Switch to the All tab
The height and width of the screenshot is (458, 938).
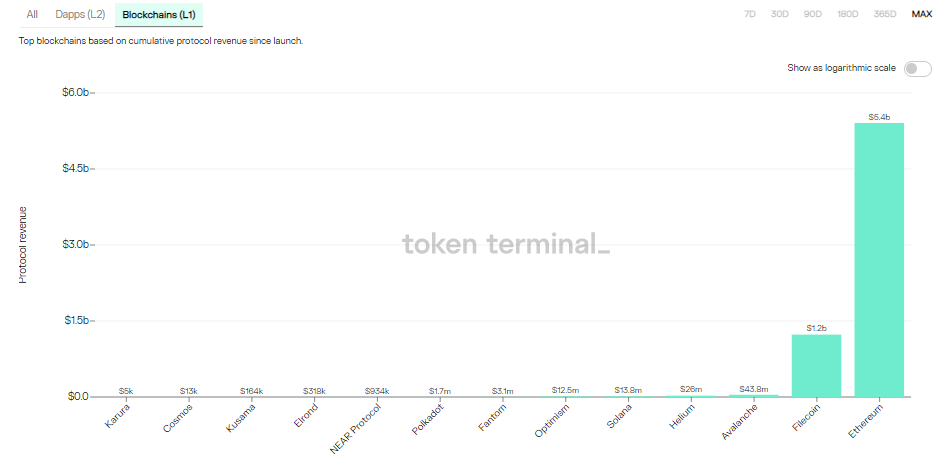[x=33, y=14]
